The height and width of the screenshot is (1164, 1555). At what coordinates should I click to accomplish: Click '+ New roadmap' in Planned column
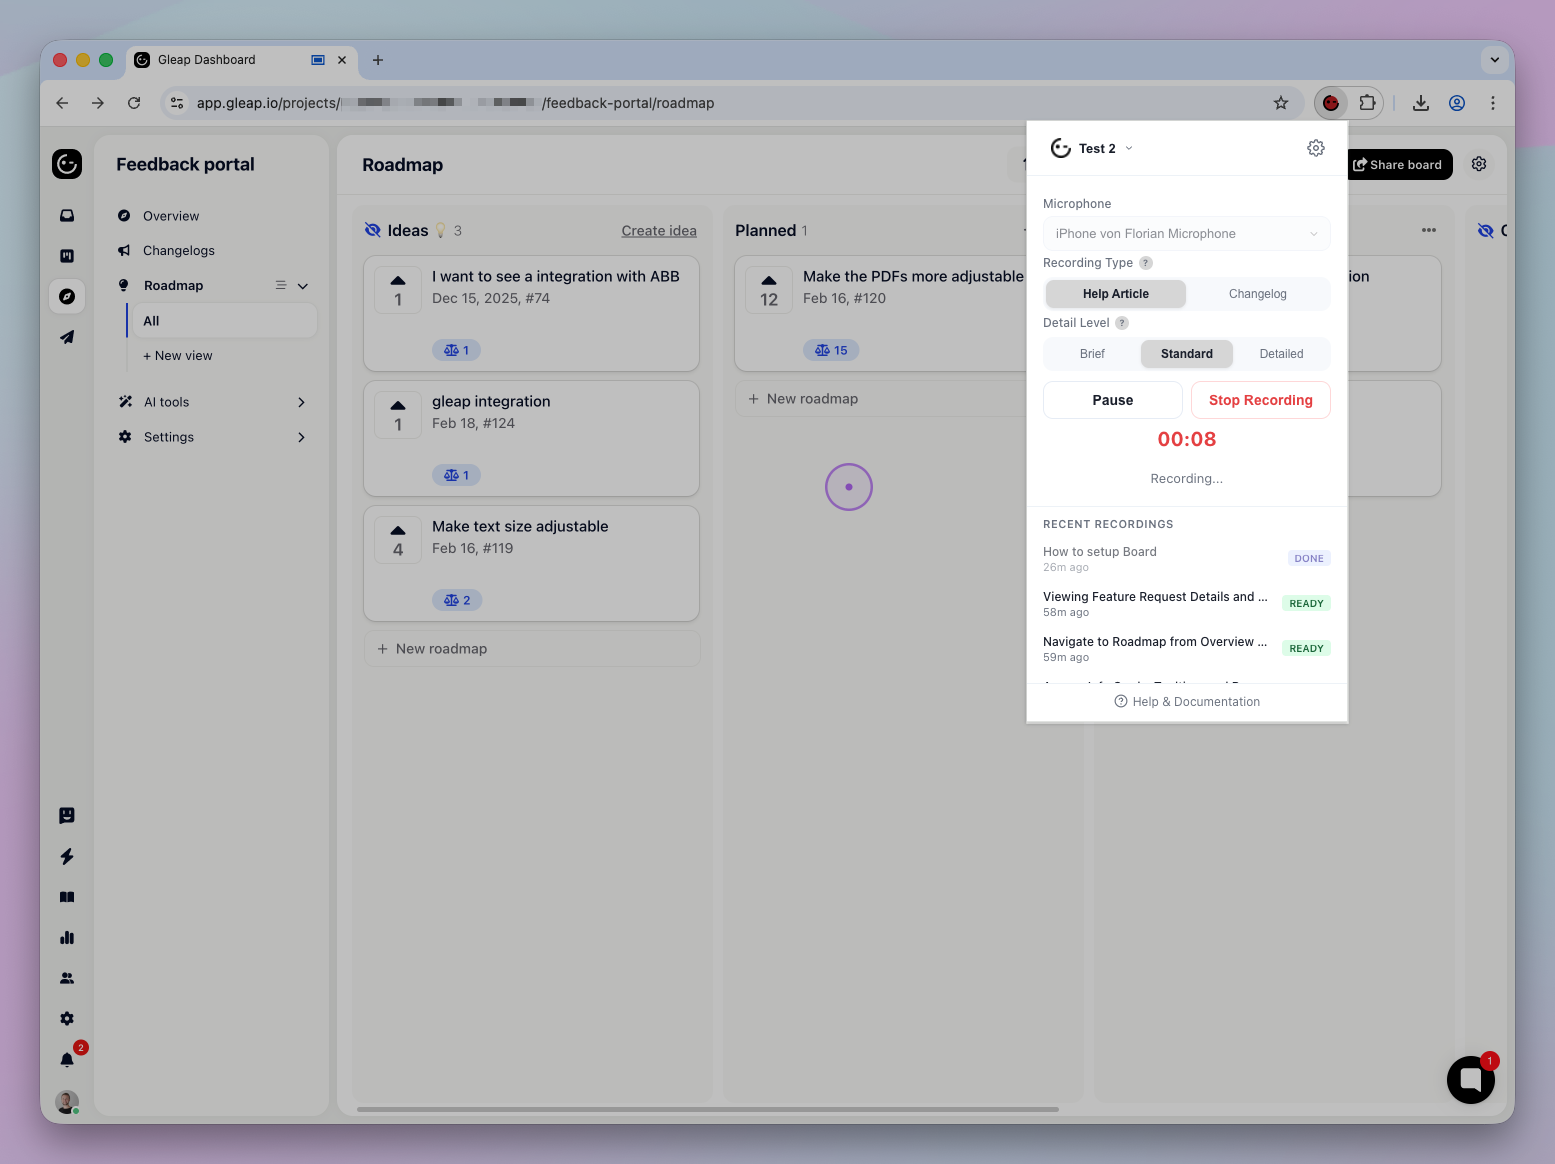(x=881, y=399)
